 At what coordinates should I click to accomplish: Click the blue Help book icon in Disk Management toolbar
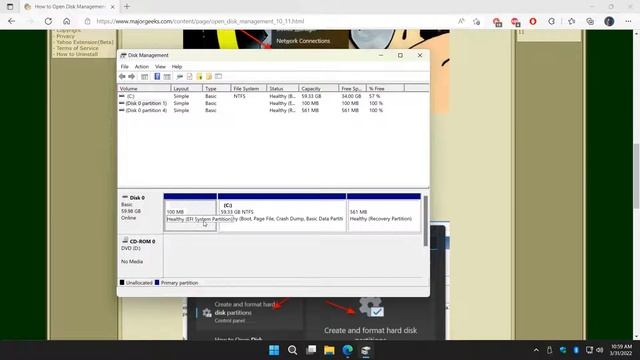tap(157, 76)
